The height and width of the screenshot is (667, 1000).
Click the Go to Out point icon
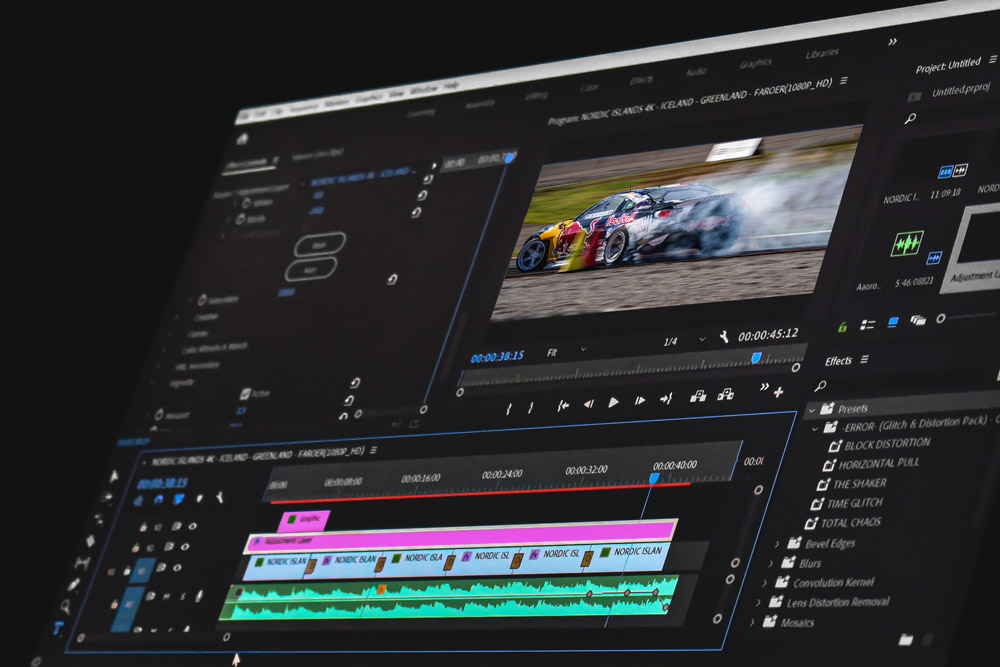point(665,399)
